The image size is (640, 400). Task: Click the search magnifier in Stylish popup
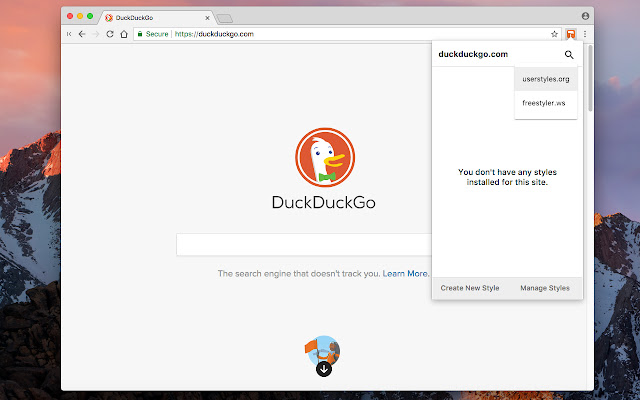(569, 55)
